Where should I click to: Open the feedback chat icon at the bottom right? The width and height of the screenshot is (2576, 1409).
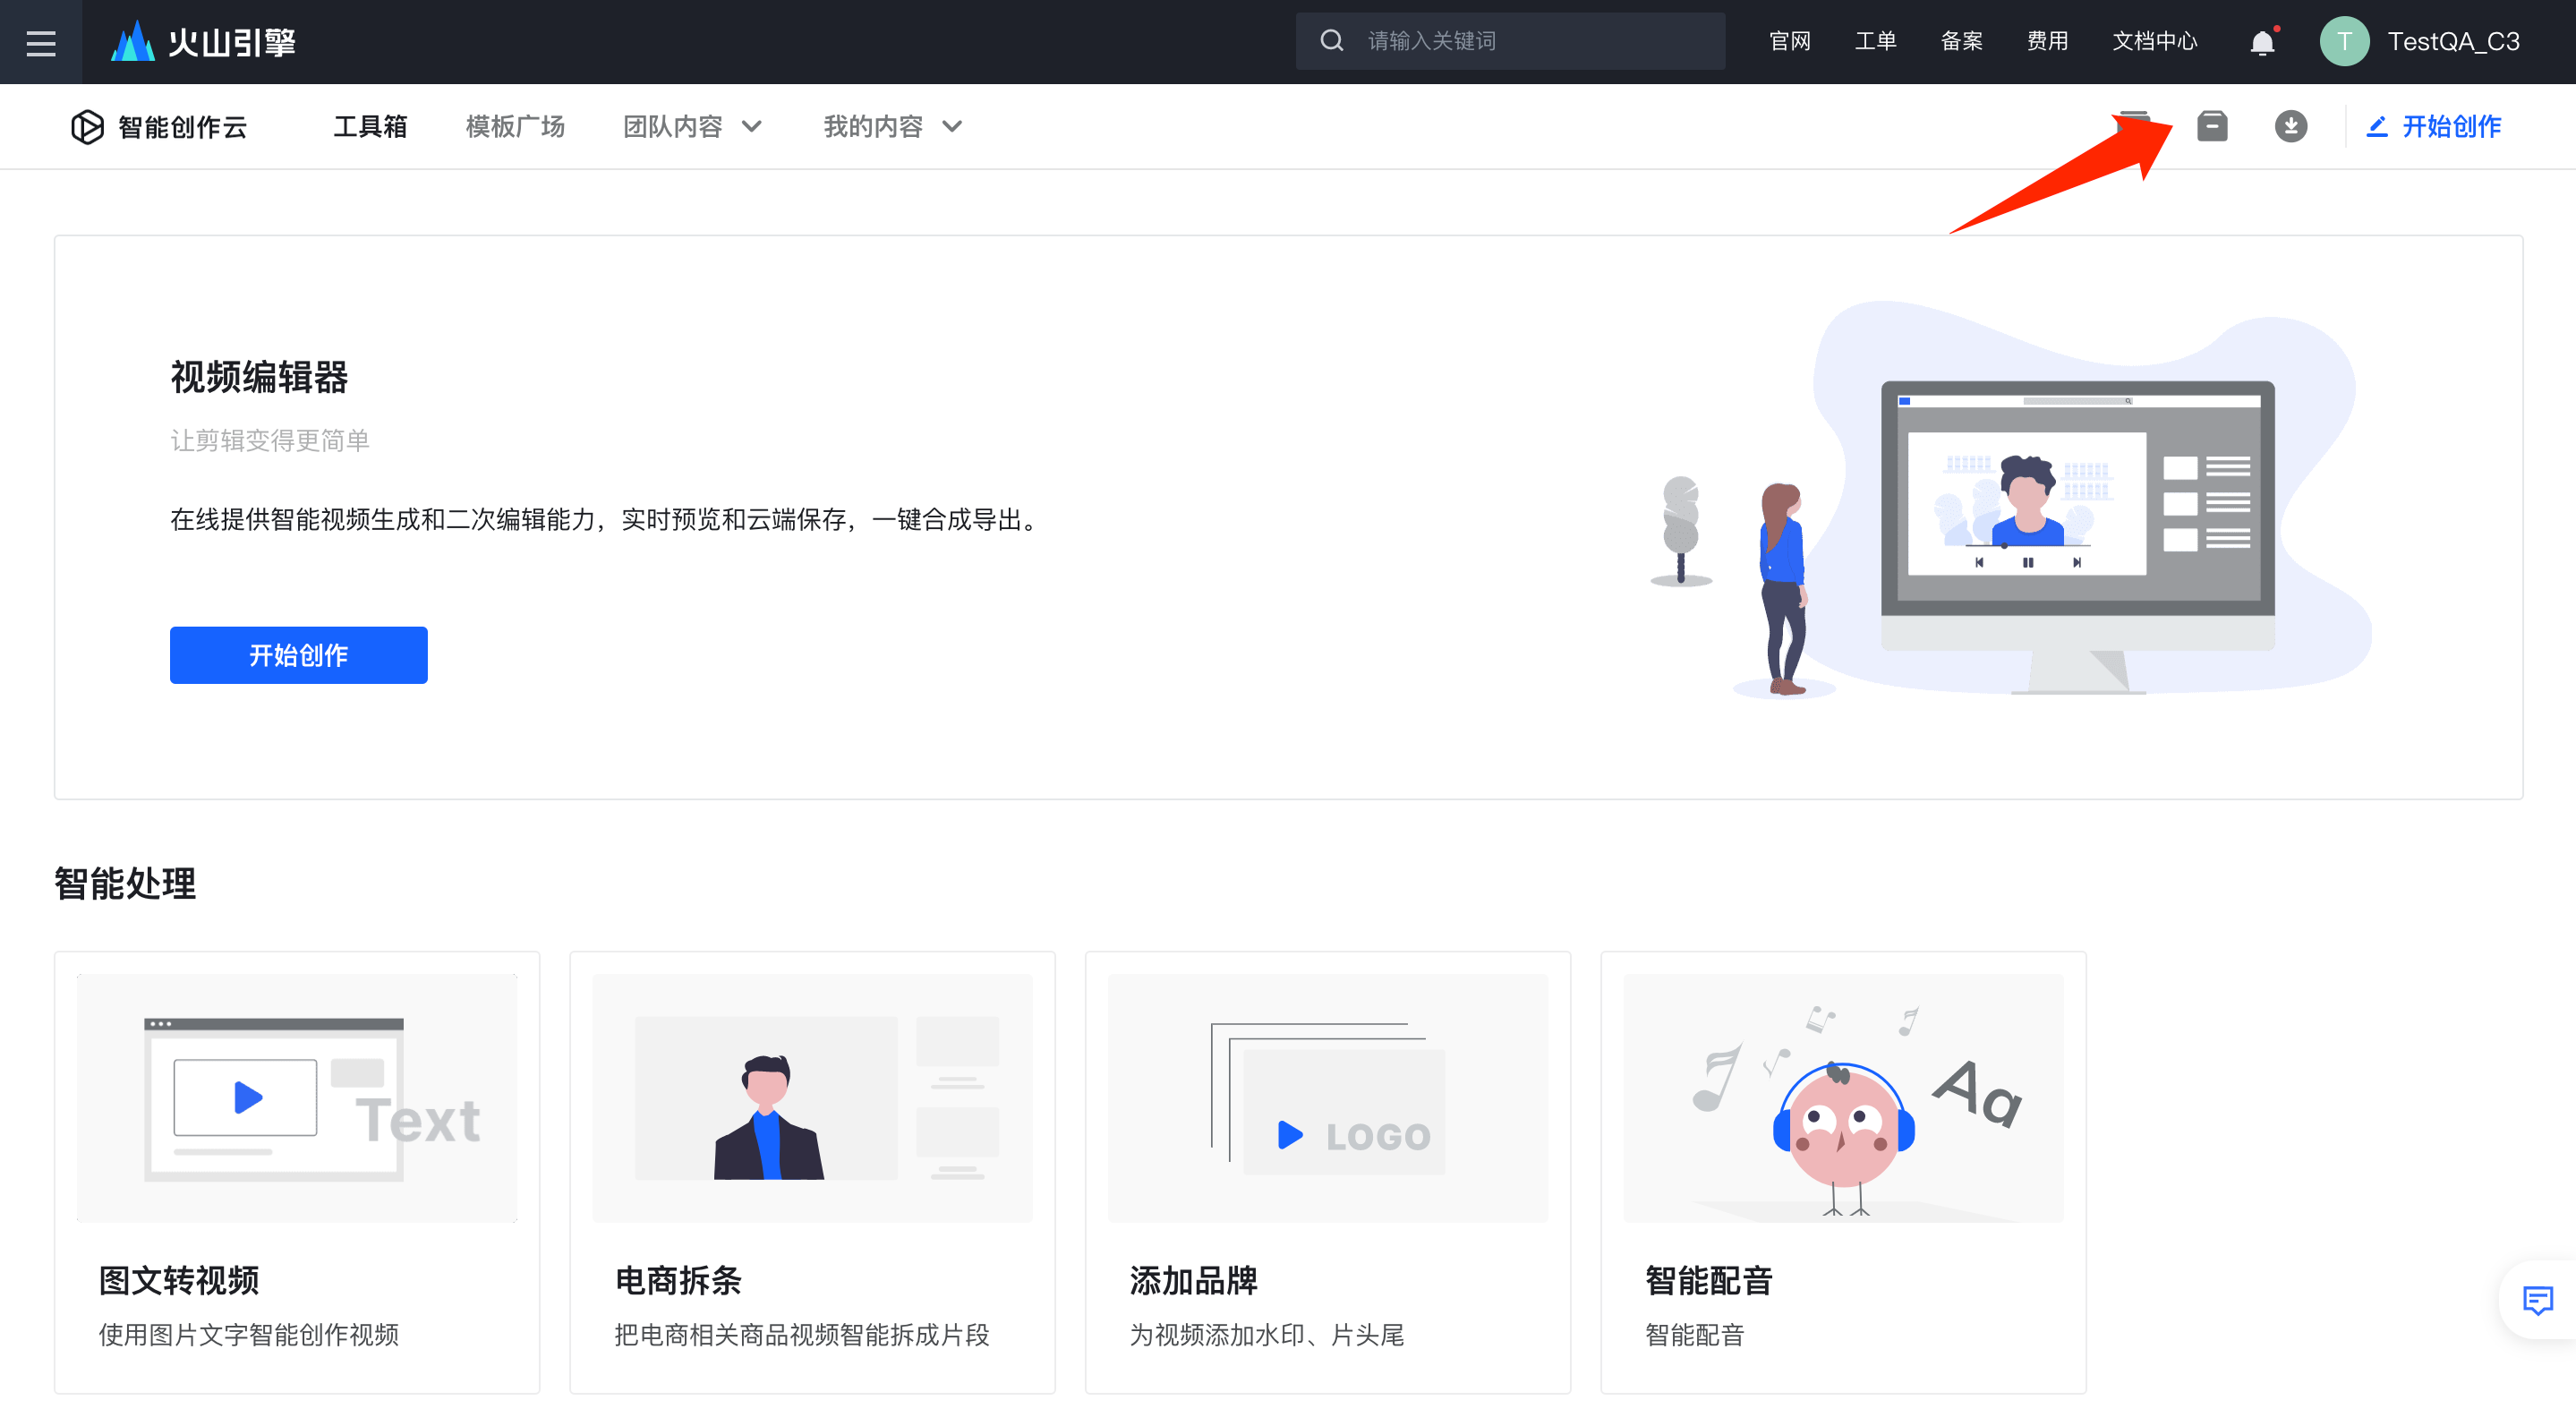coord(2537,1299)
